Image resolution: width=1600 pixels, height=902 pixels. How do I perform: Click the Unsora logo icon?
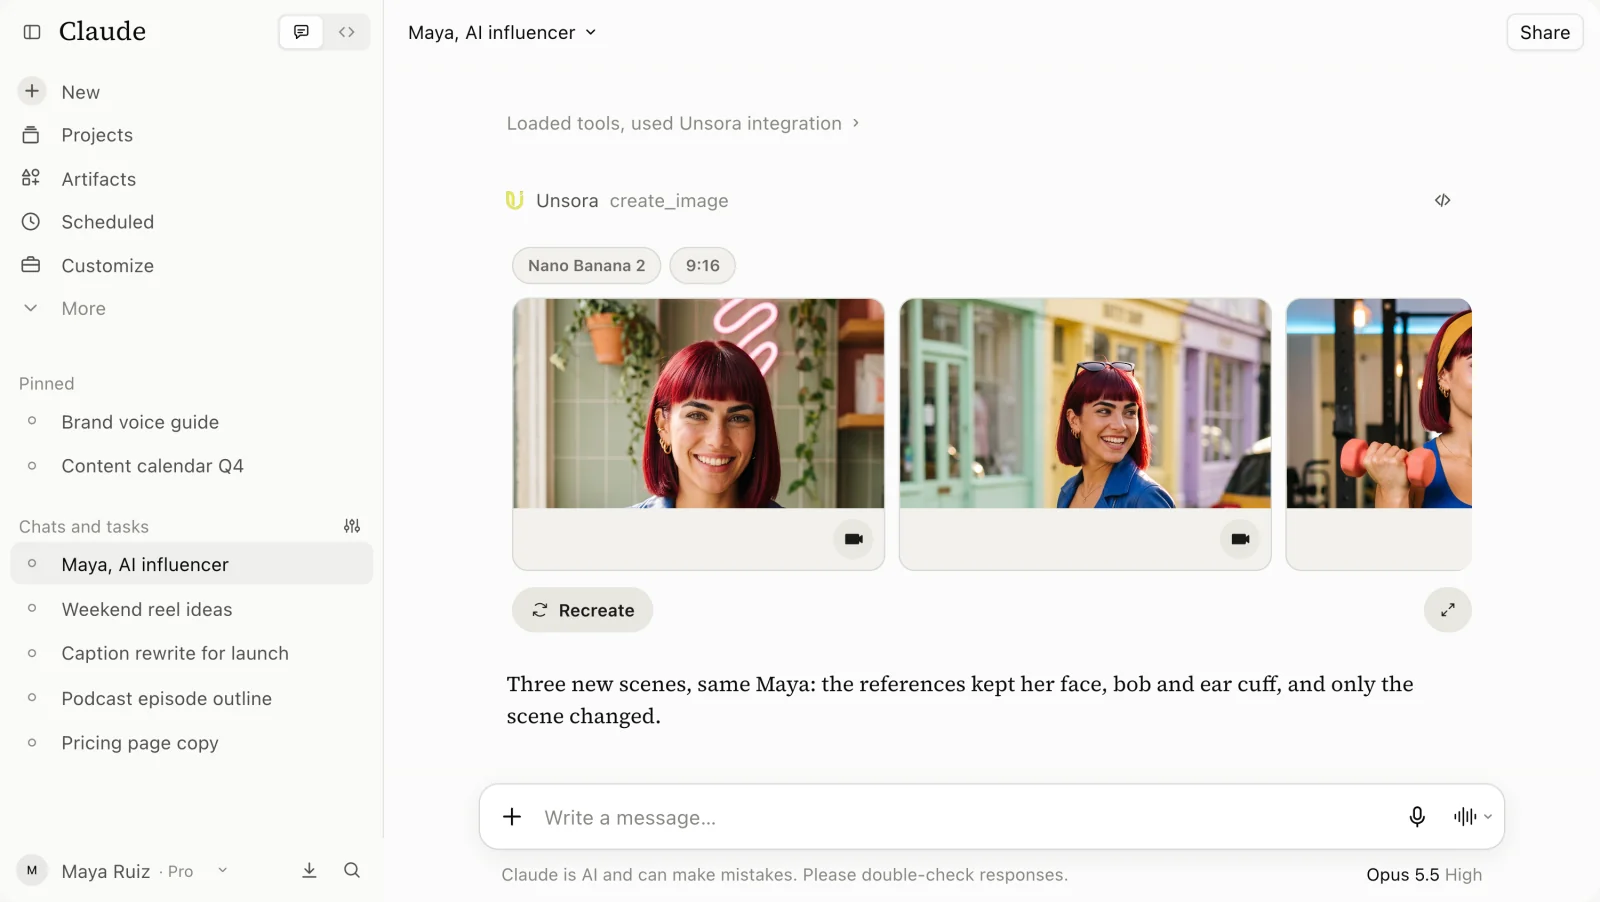pyautogui.click(x=515, y=200)
